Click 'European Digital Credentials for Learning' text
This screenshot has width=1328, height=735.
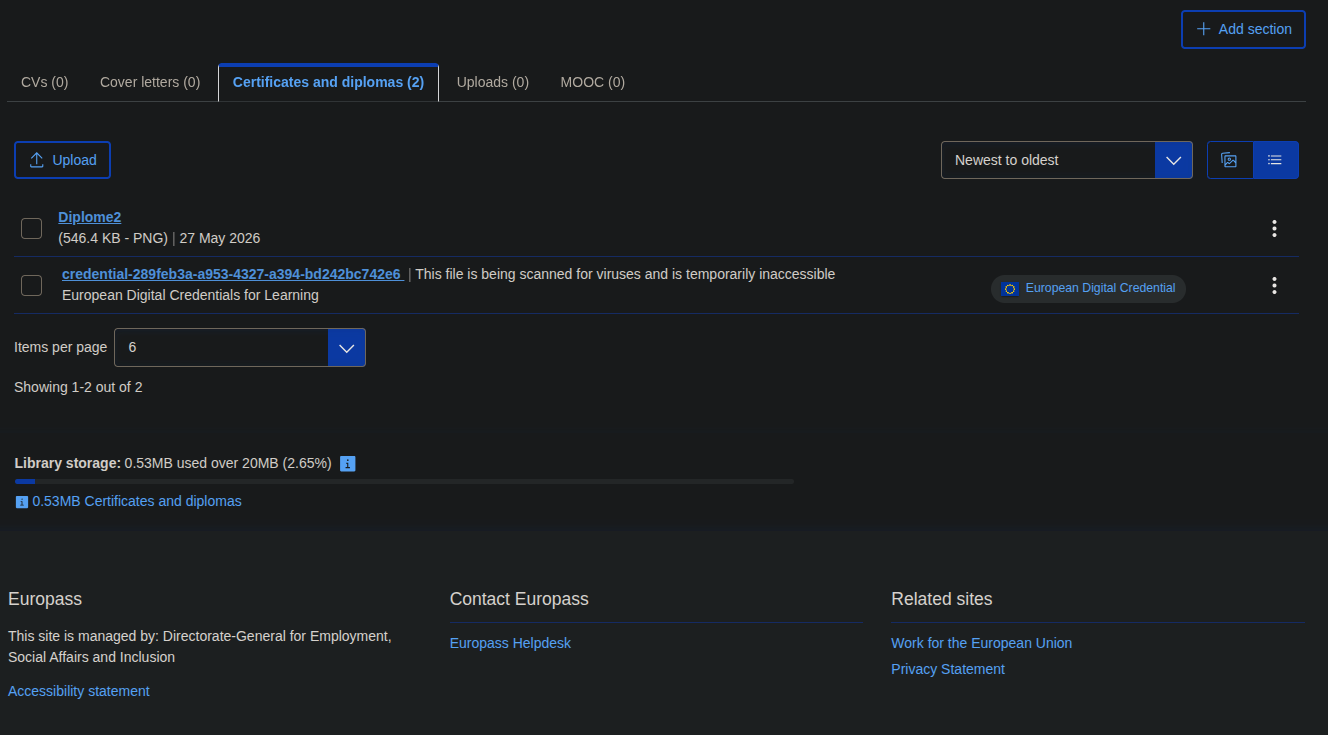190,295
